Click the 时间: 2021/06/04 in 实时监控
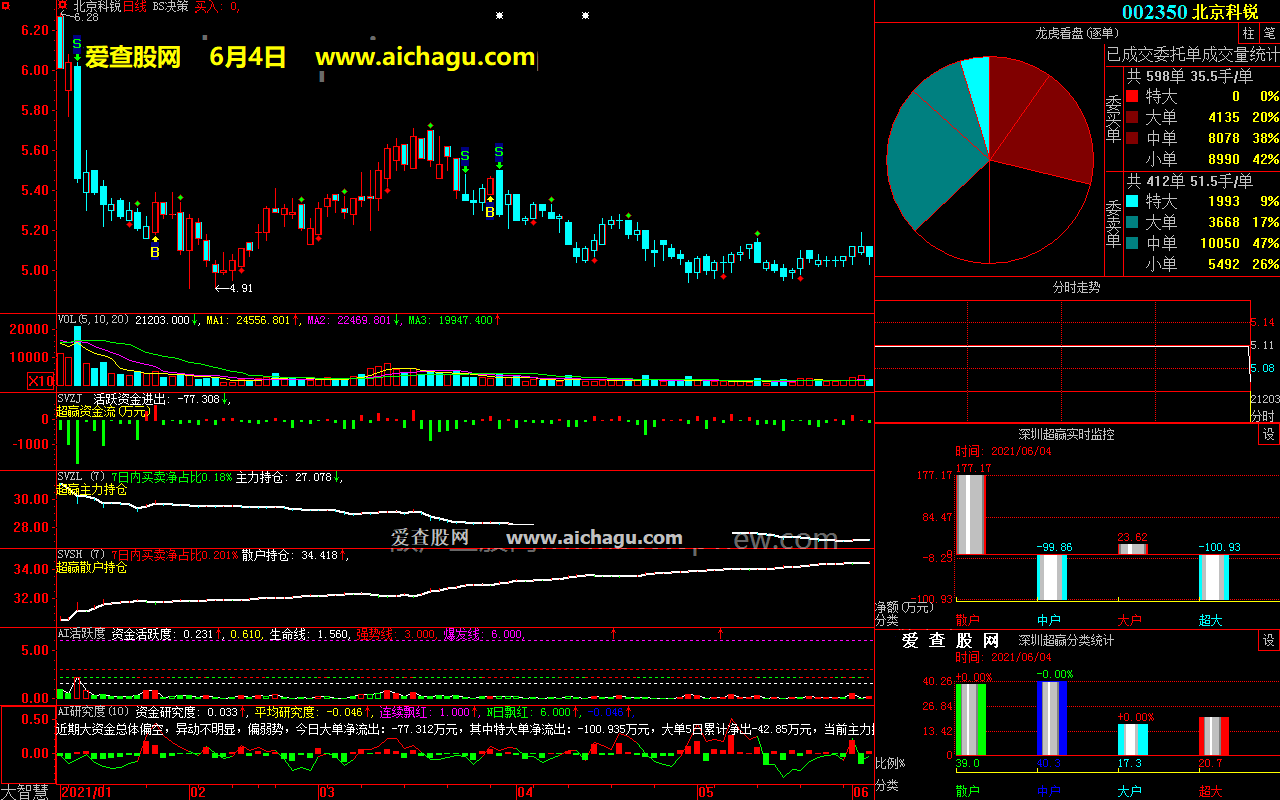The width and height of the screenshot is (1280, 800). click(x=1003, y=451)
